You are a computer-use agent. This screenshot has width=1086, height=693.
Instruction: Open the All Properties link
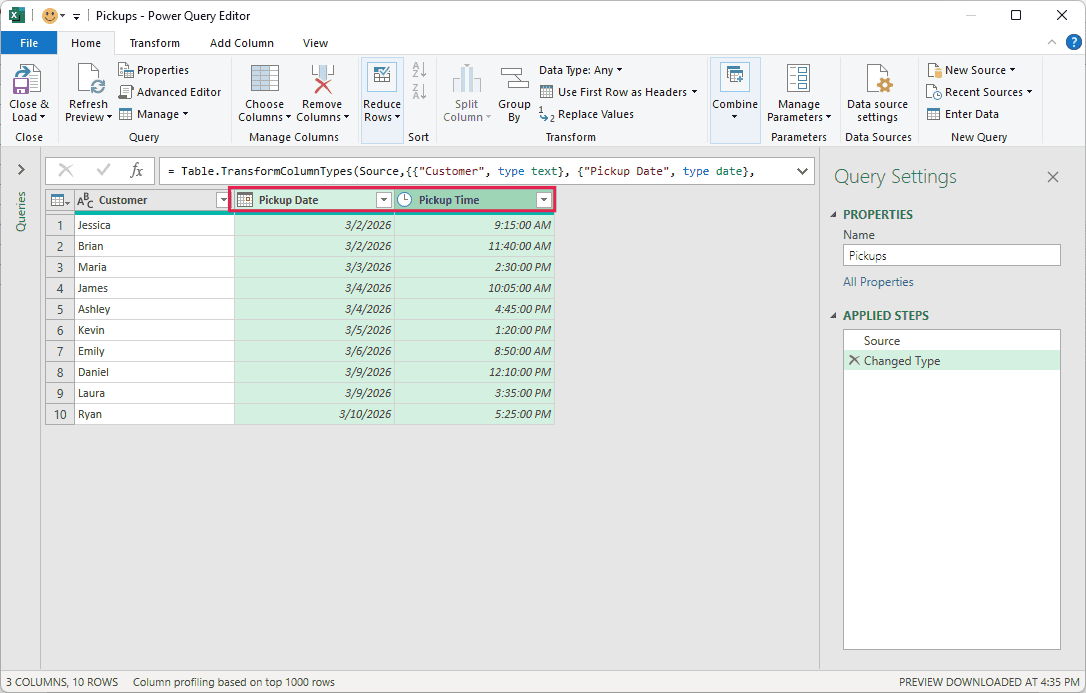pos(878,282)
